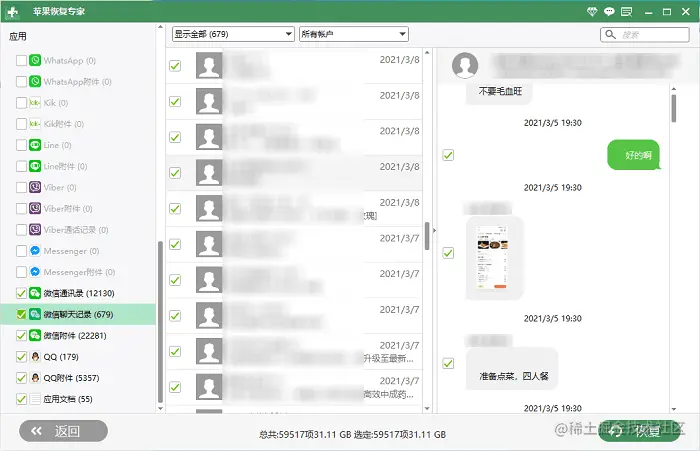Click the 不要毛血旺 message bubble
Screen dimensions: 700x451
pyautogui.click(x=499, y=92)
